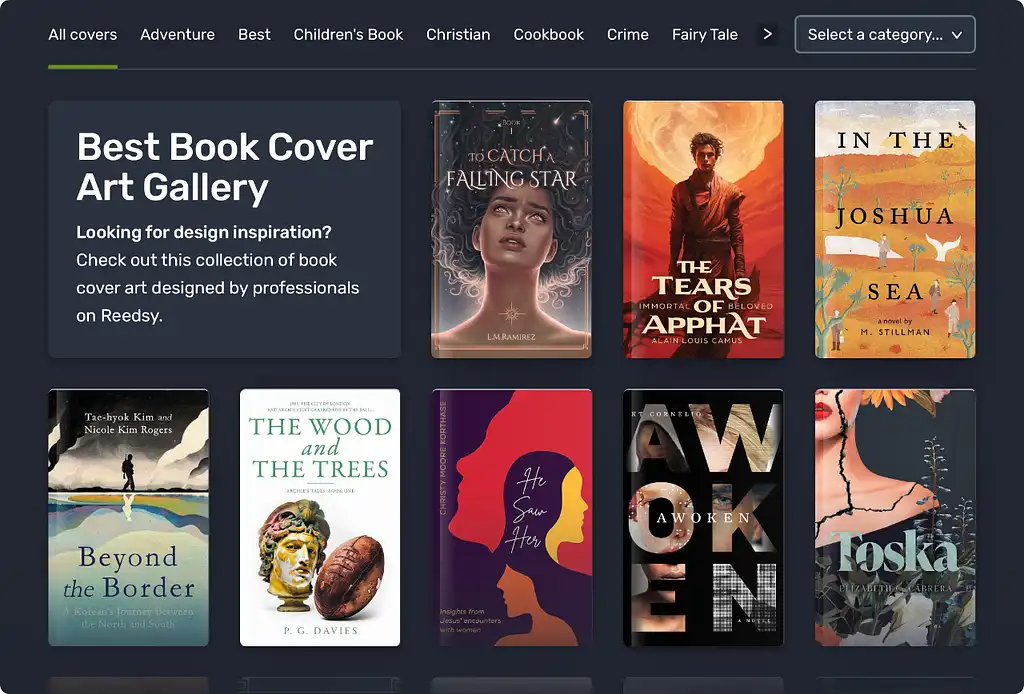Open In the Joshua Sea book cover

pyautogui.click(x=894, y=229)
